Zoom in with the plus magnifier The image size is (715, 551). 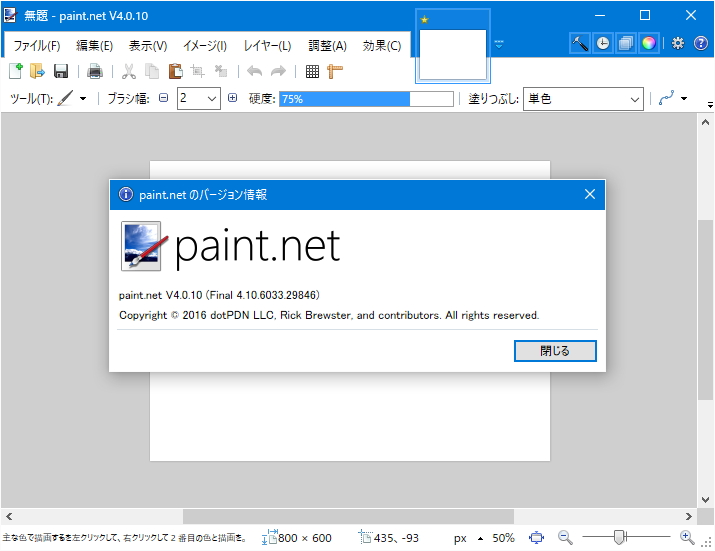(x=687, y=538)
